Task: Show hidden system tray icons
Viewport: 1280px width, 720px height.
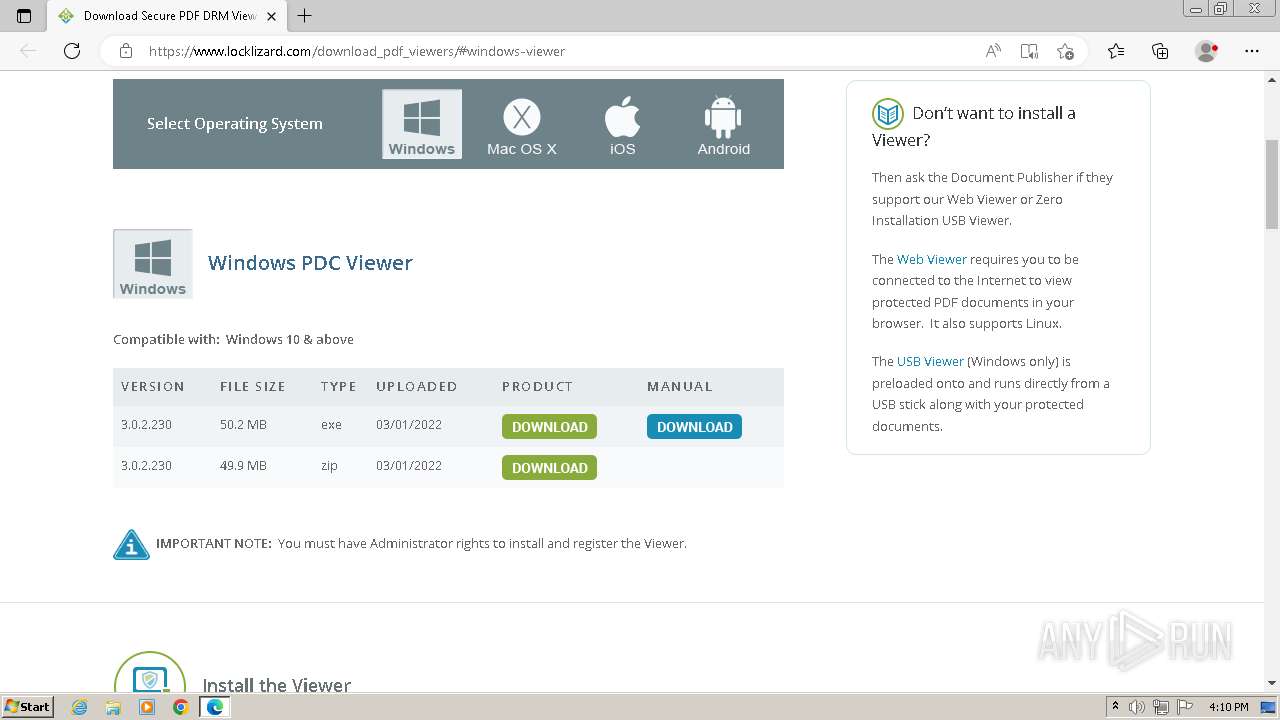Action: tap(1115, 707)
